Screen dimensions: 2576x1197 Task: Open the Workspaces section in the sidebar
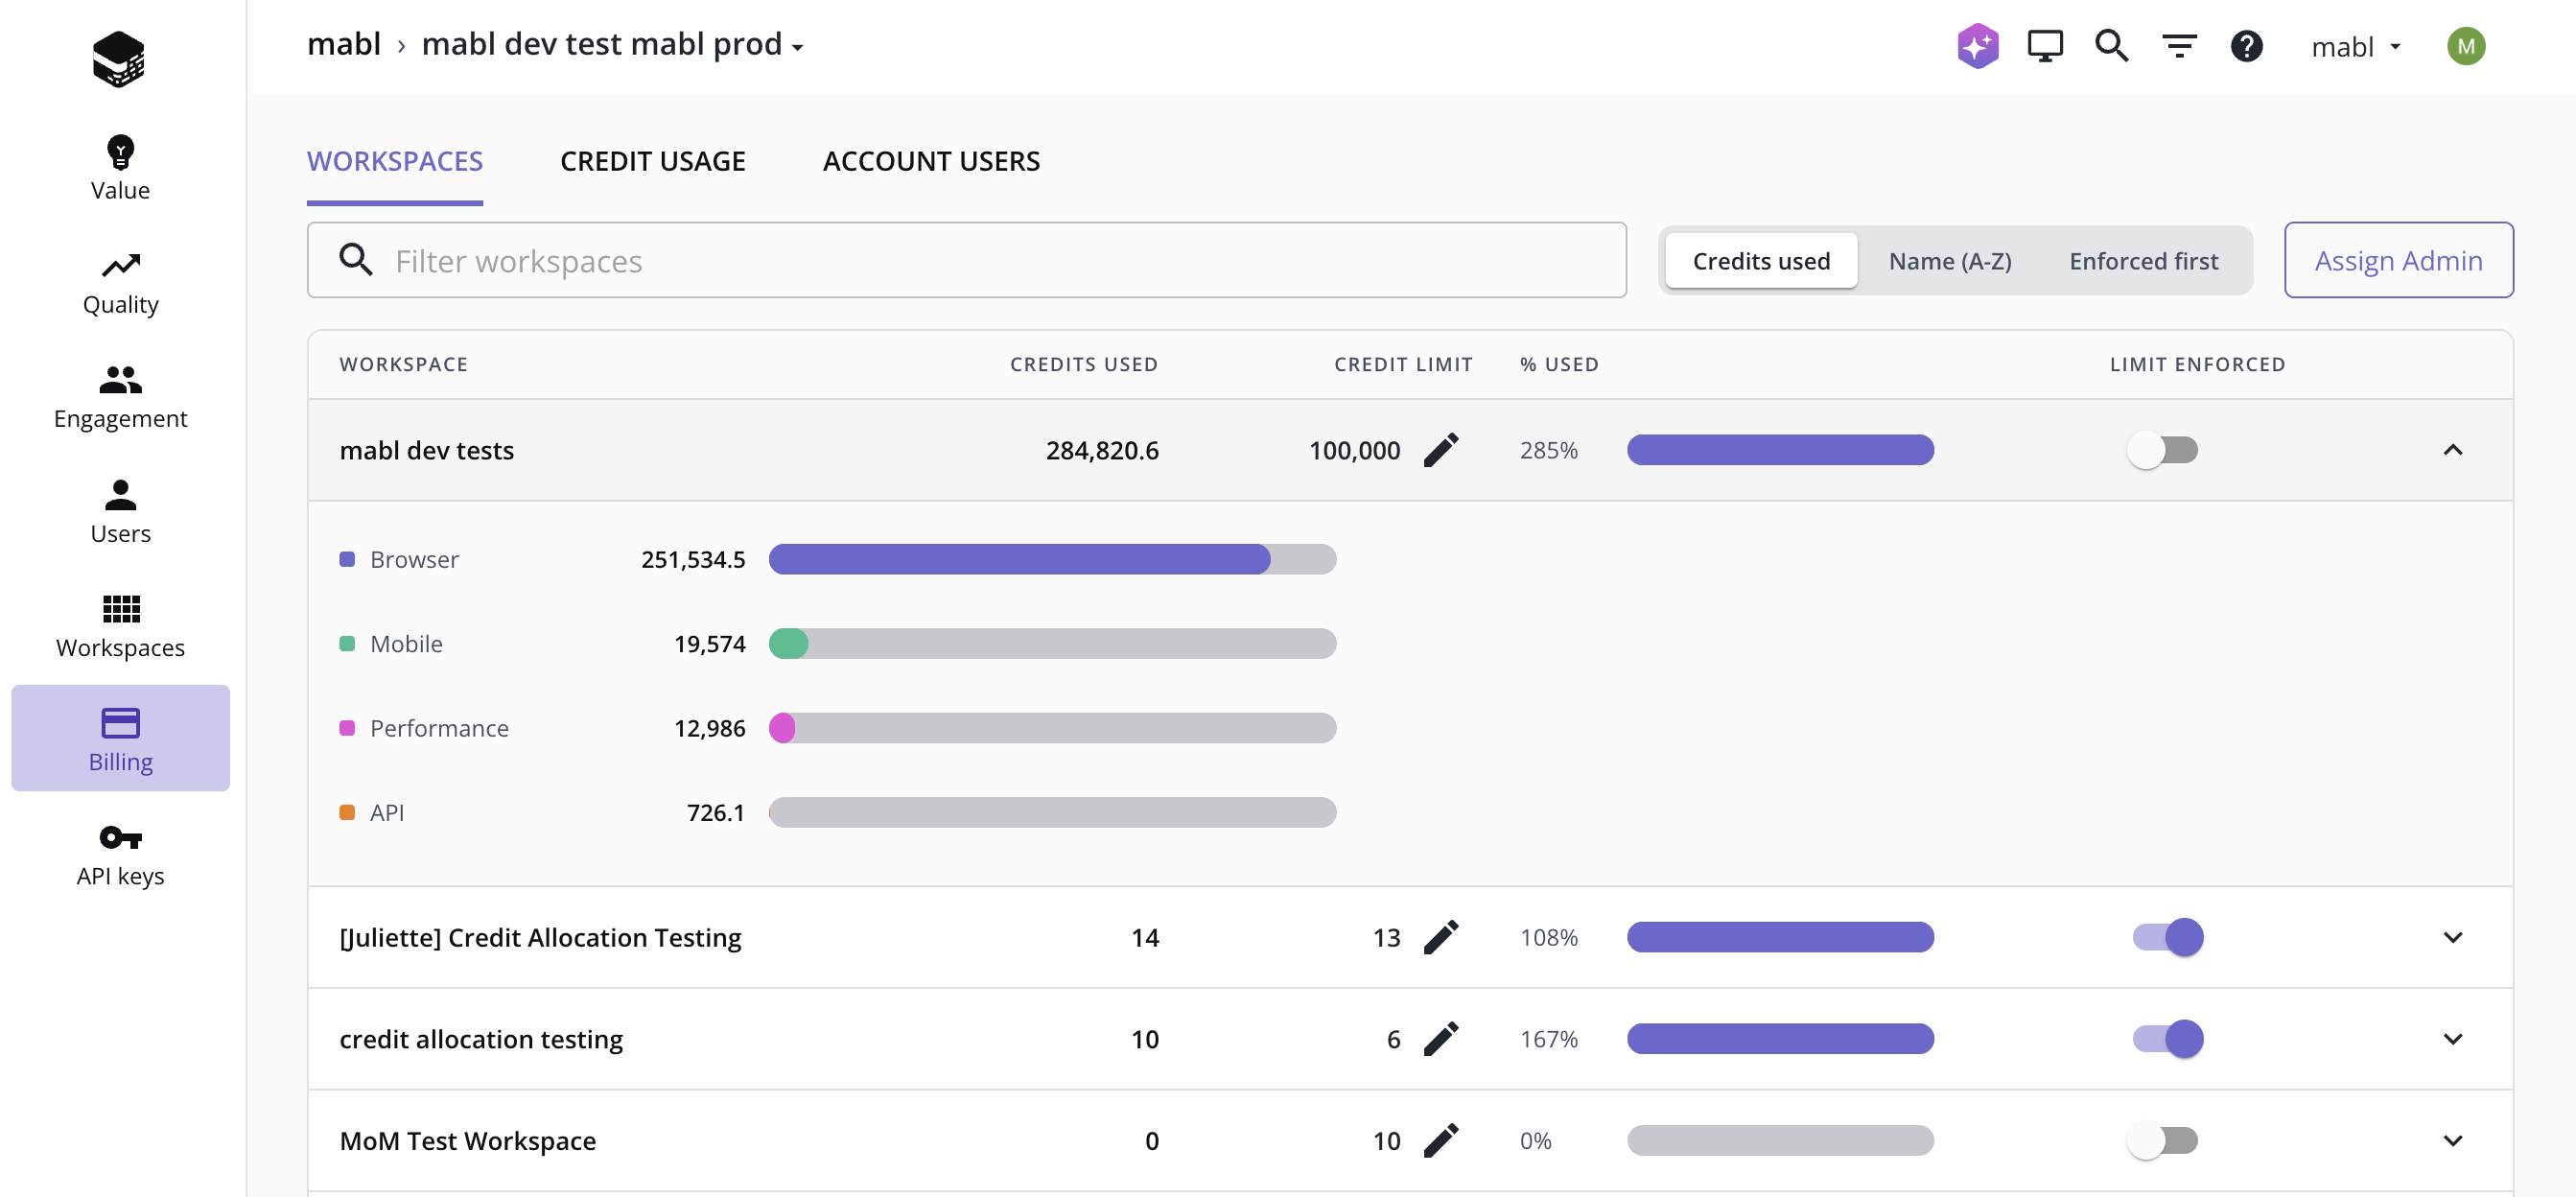coord(120,626)
